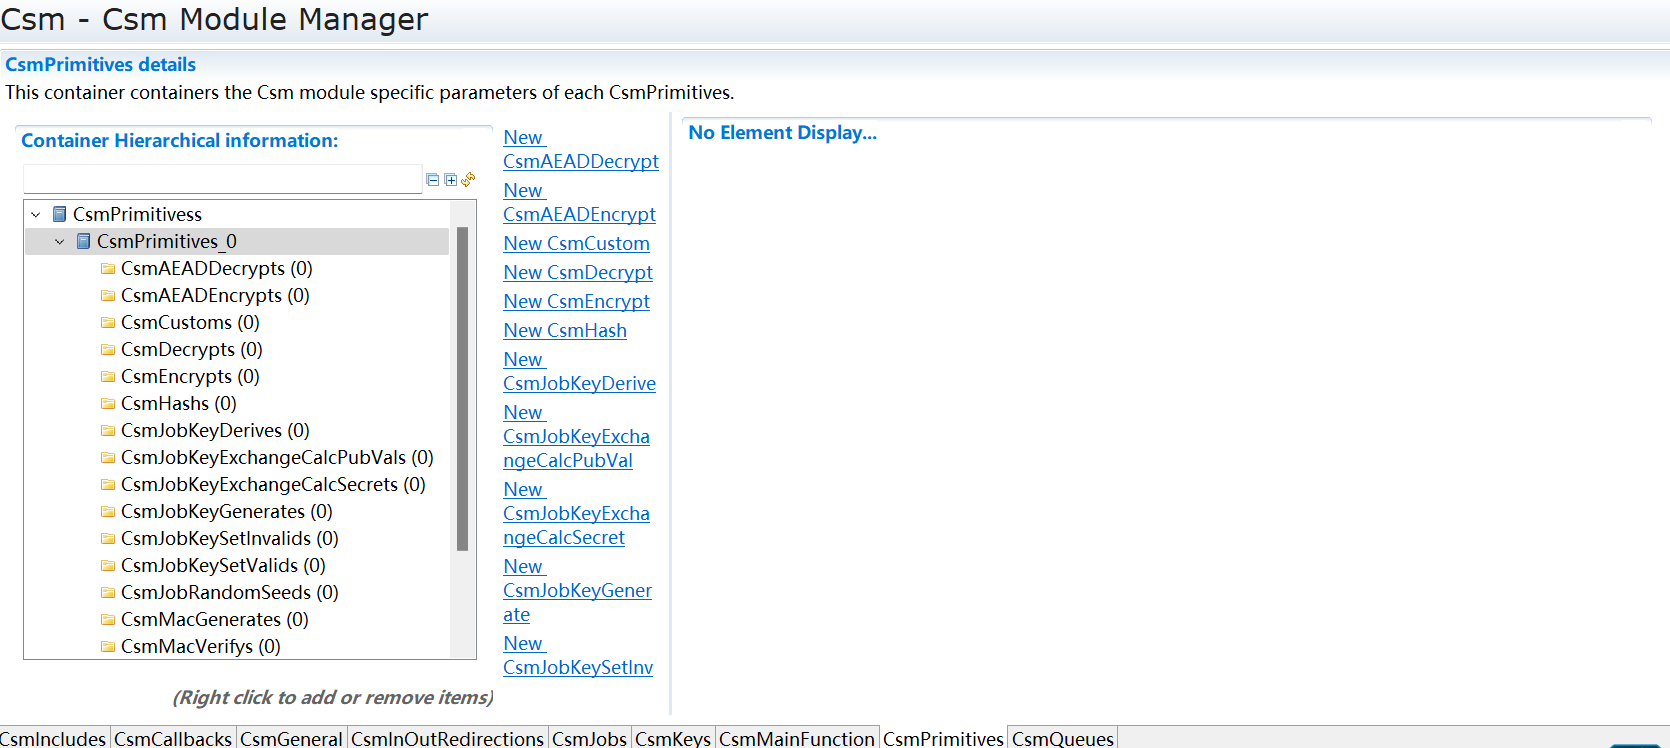This screenshot has height=748, width=1670.
Task: Collapse the CsmPrimitivess root node chevron
Action: [x=36, y=214]
